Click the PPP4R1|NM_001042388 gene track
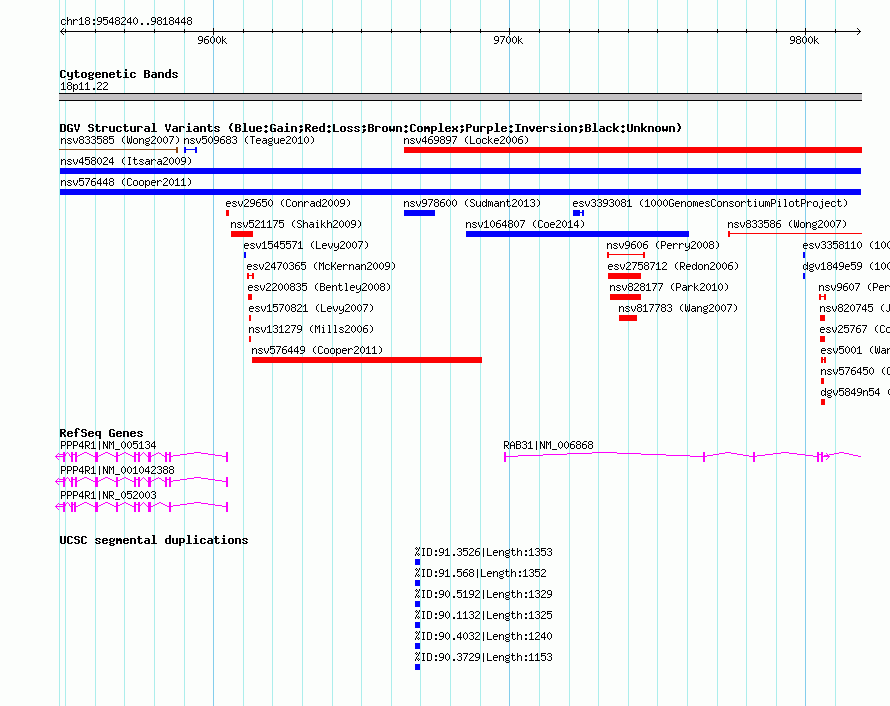This screenshot has width=890, height=706. point(142,481)
